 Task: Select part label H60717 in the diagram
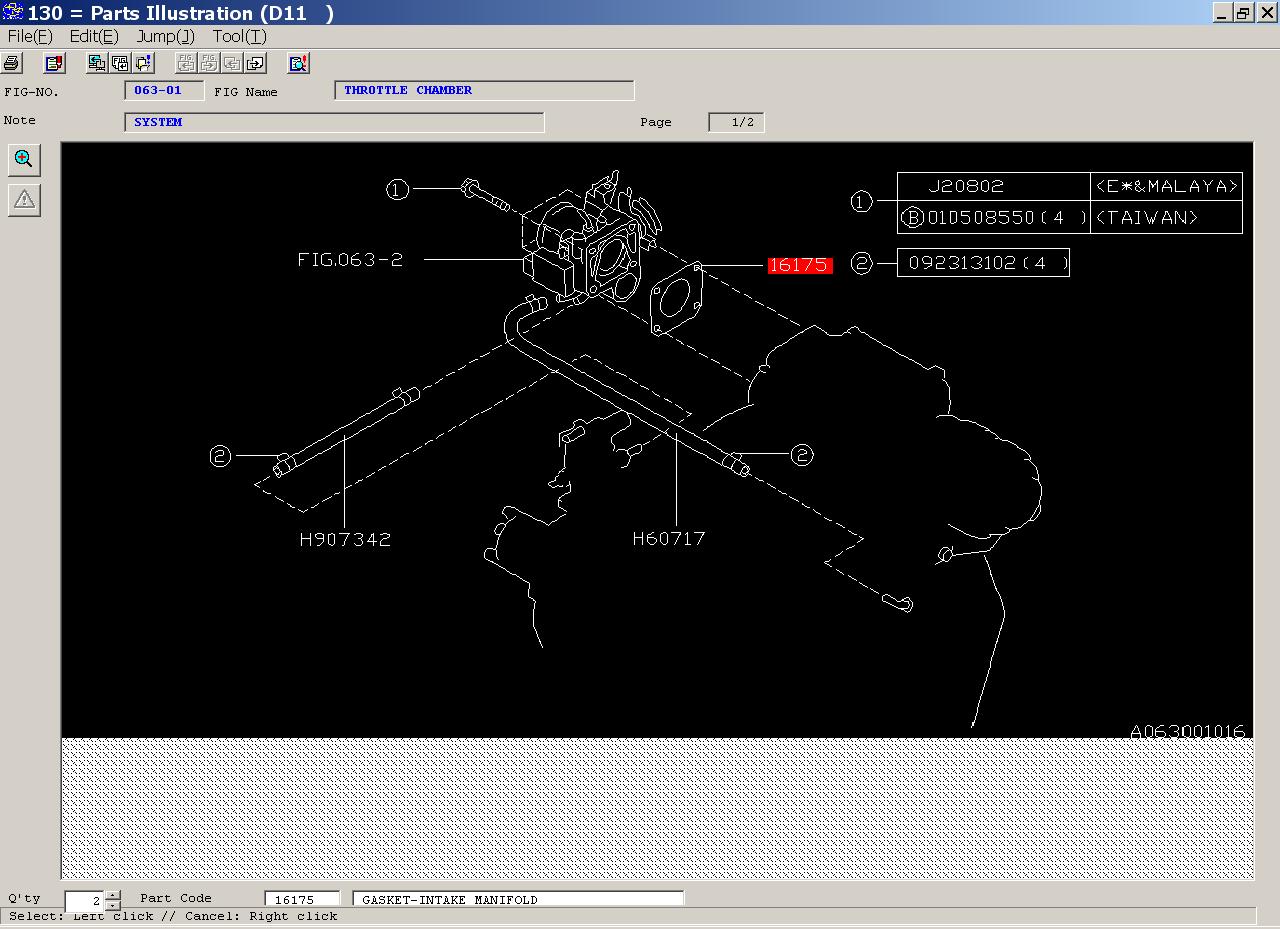coord(669,538)
